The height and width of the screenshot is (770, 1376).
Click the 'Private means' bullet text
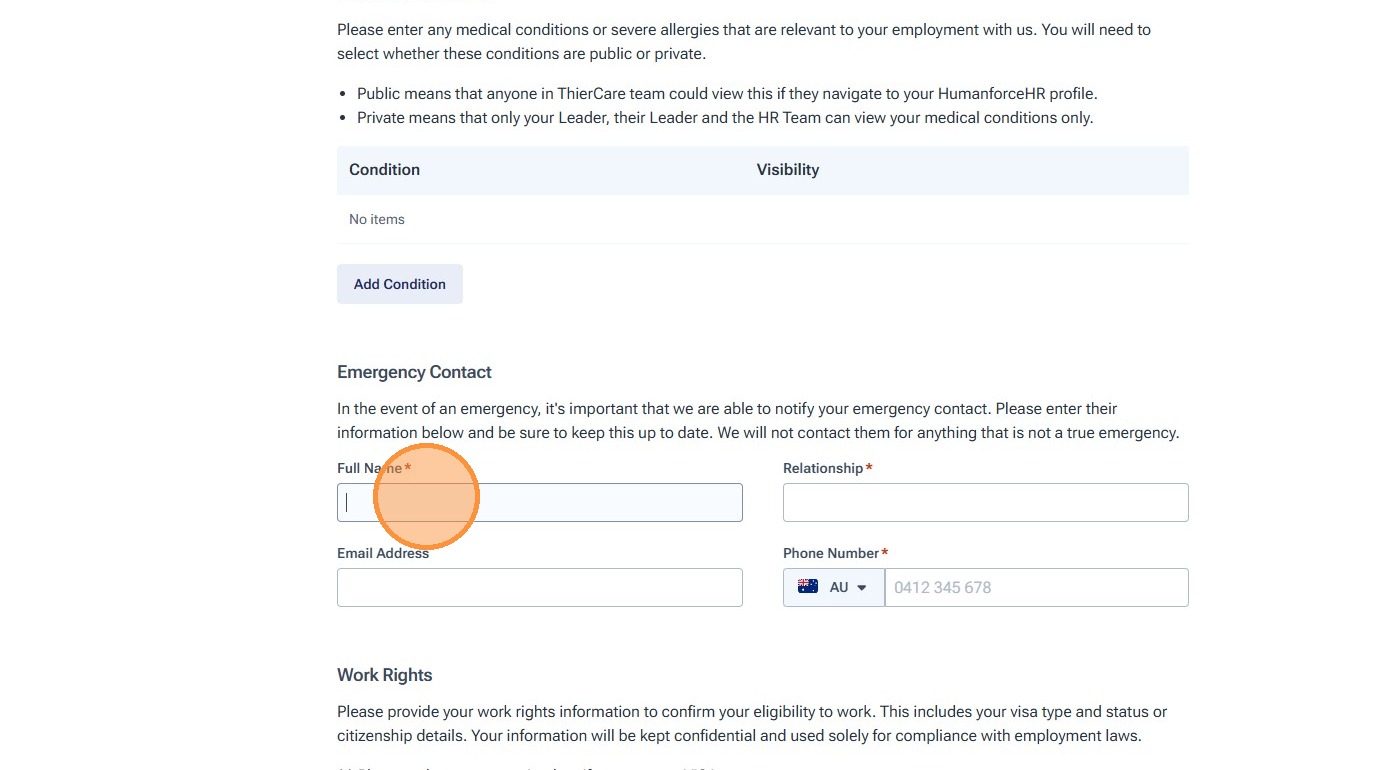coord(725,118)
